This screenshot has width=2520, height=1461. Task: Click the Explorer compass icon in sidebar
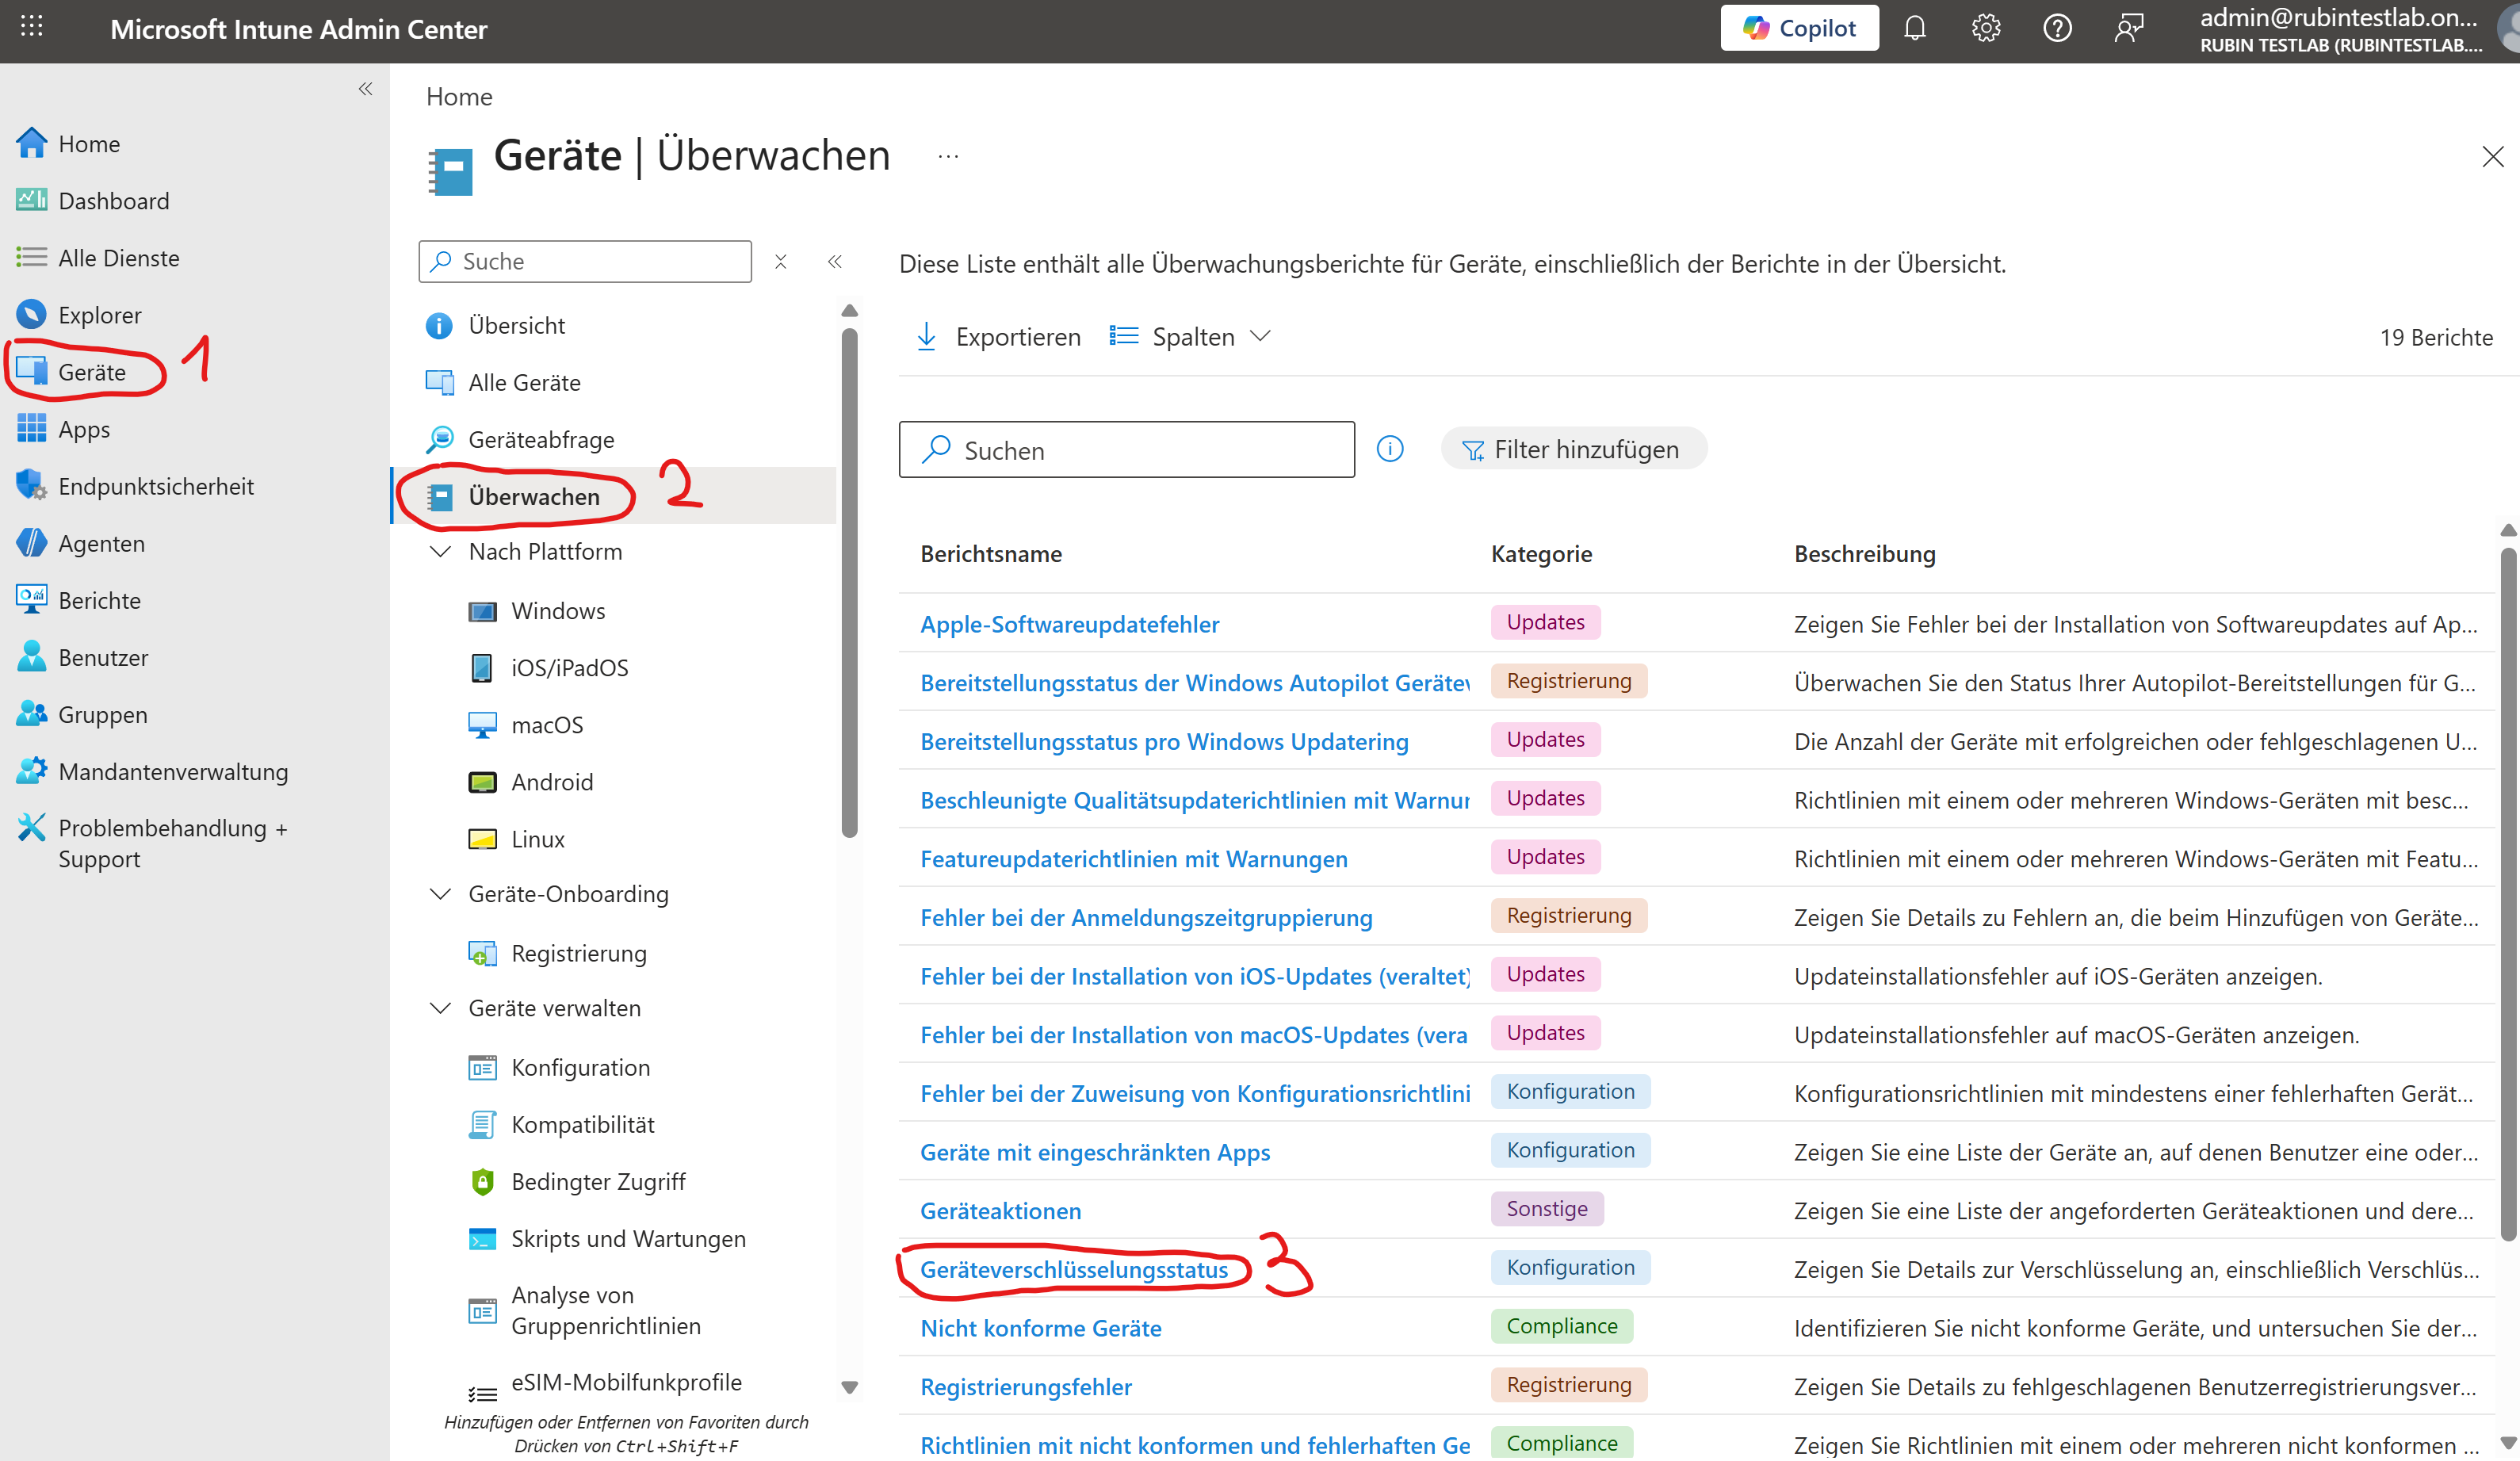(31, 314)
